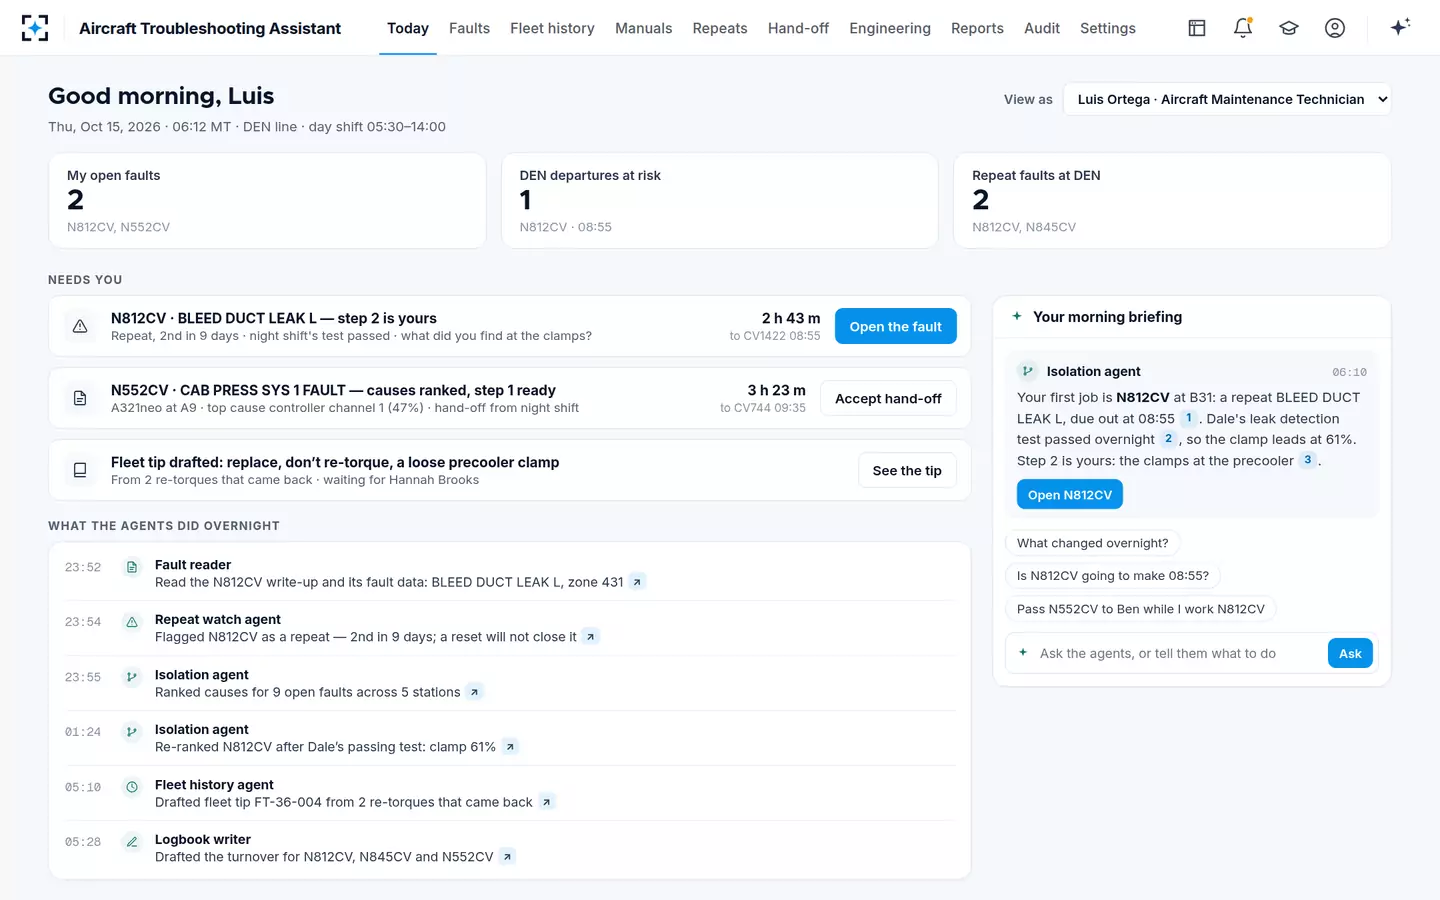
Task: Open the notifications bell
Action: [1243, 28]
